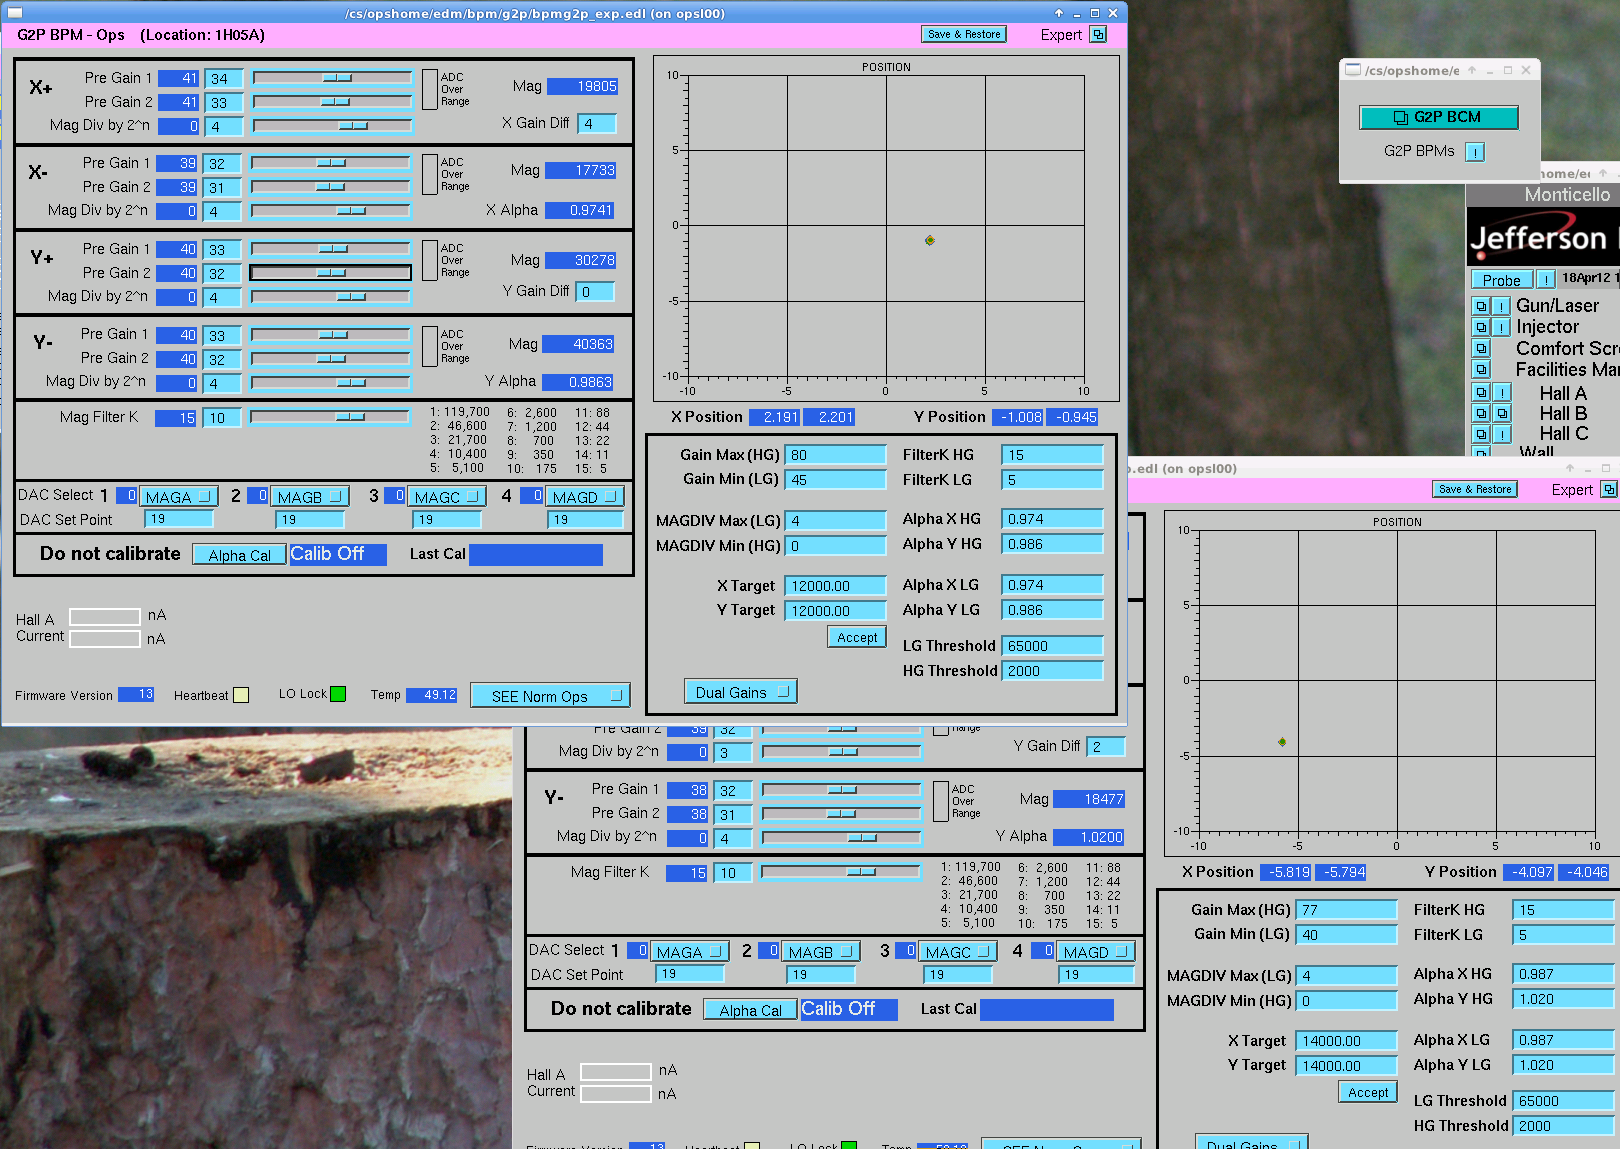This screenshot has width=1620, height=1149.
Task: Open the first Hall A display icon
Action: click(x=1481, y=392)
